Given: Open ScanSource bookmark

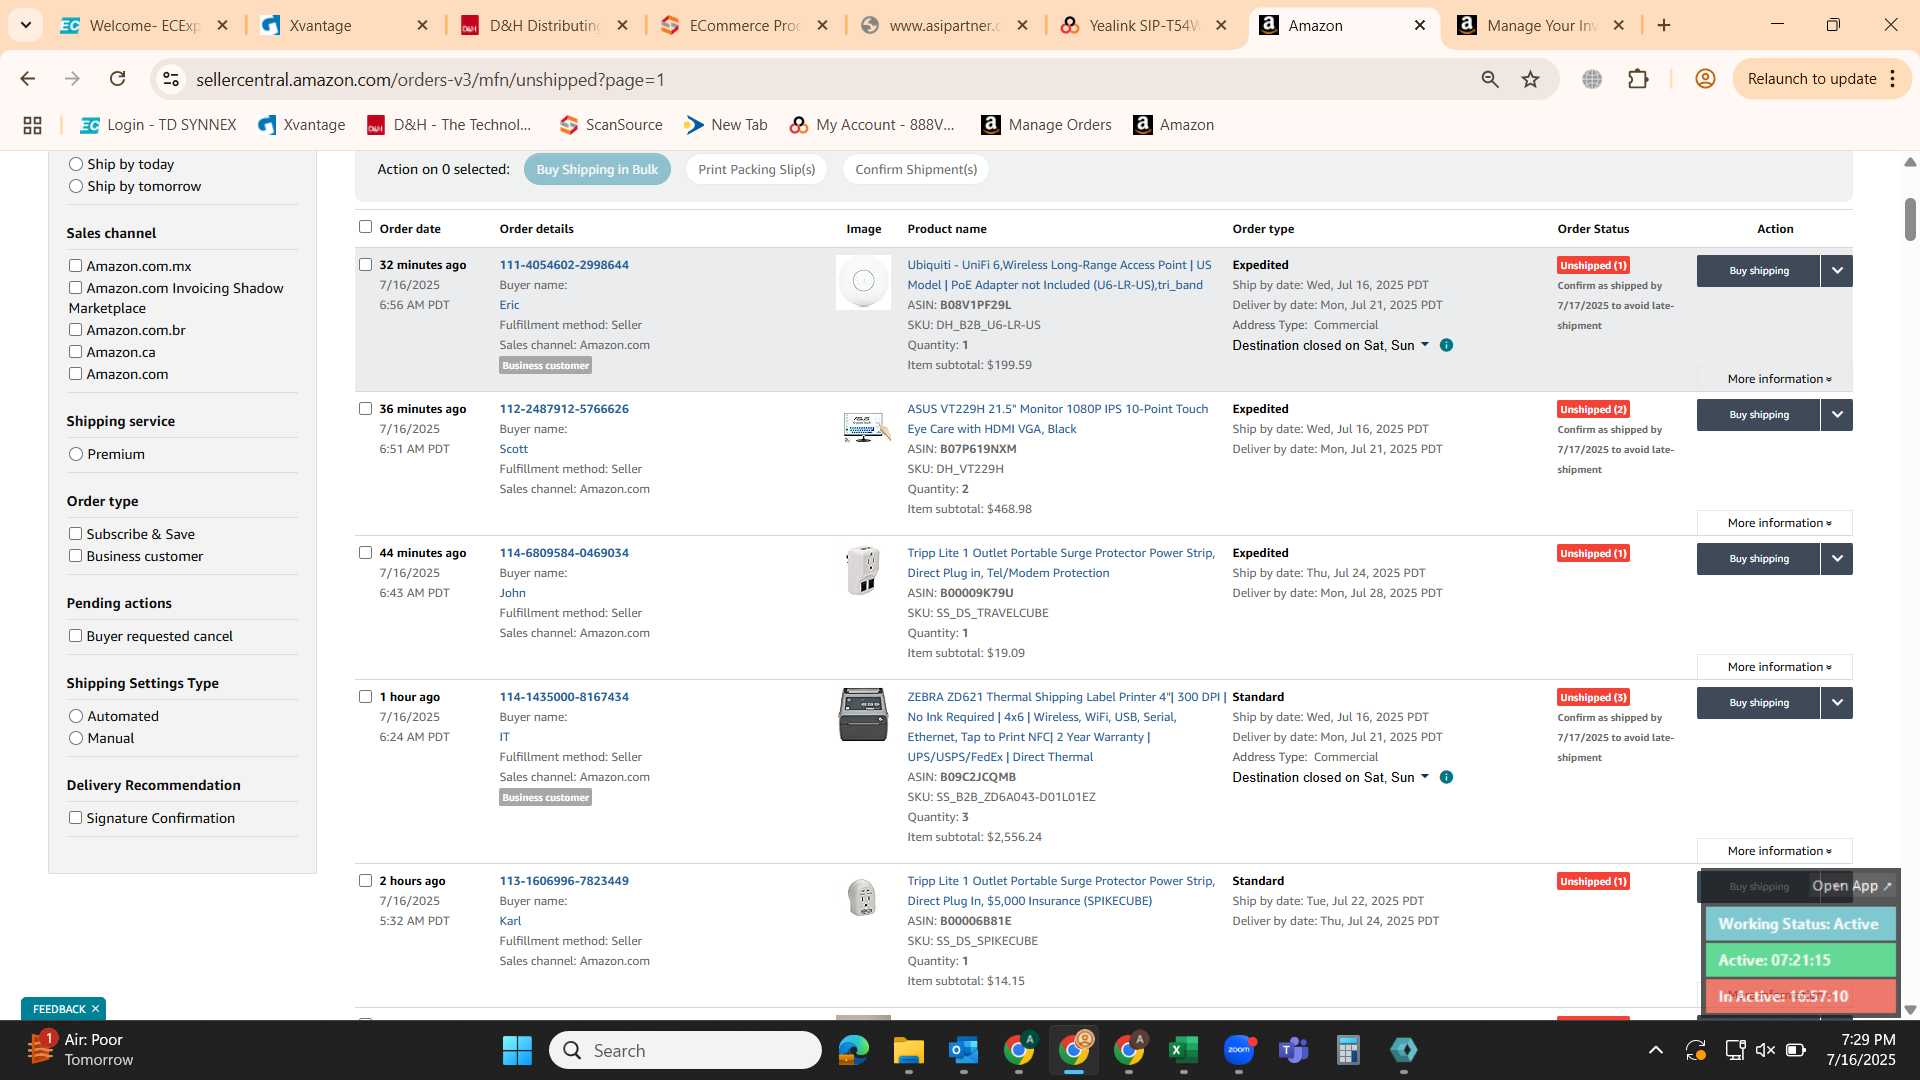Looking at the screenshot, I should [x=611, y=125].
